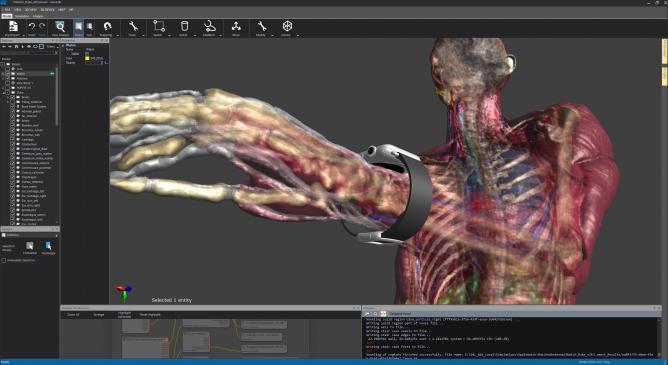Click the Solids cylinder tool icon
The image size is (668, 365).
[184, 26]
